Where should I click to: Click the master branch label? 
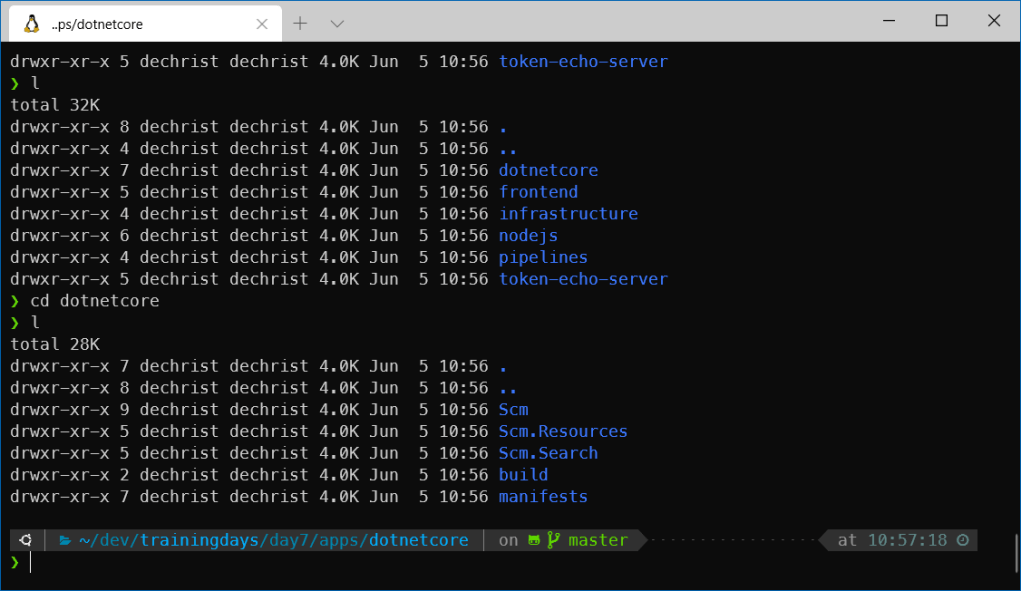(x=598, y=540)
